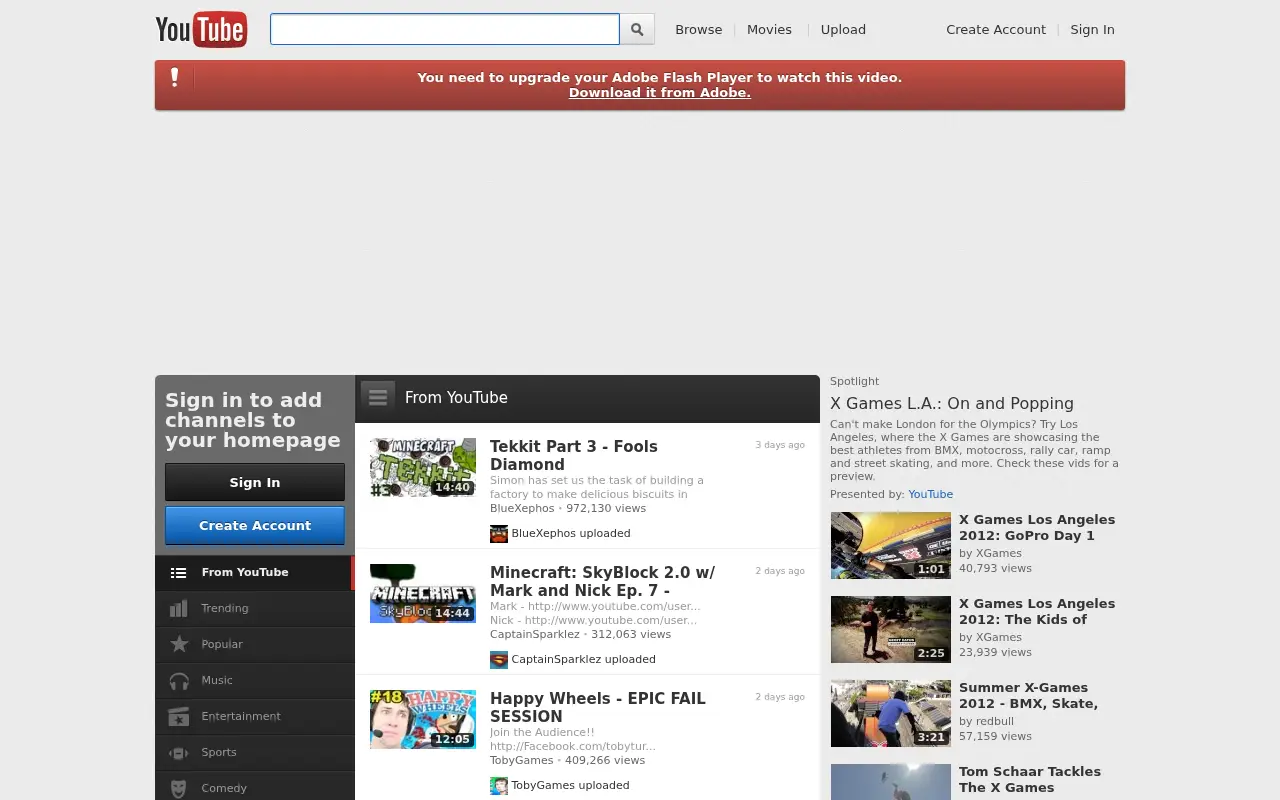Open the Happy Wheels video thumbnail
This screenshot has height=800, width=1280.
pos(423,719)
